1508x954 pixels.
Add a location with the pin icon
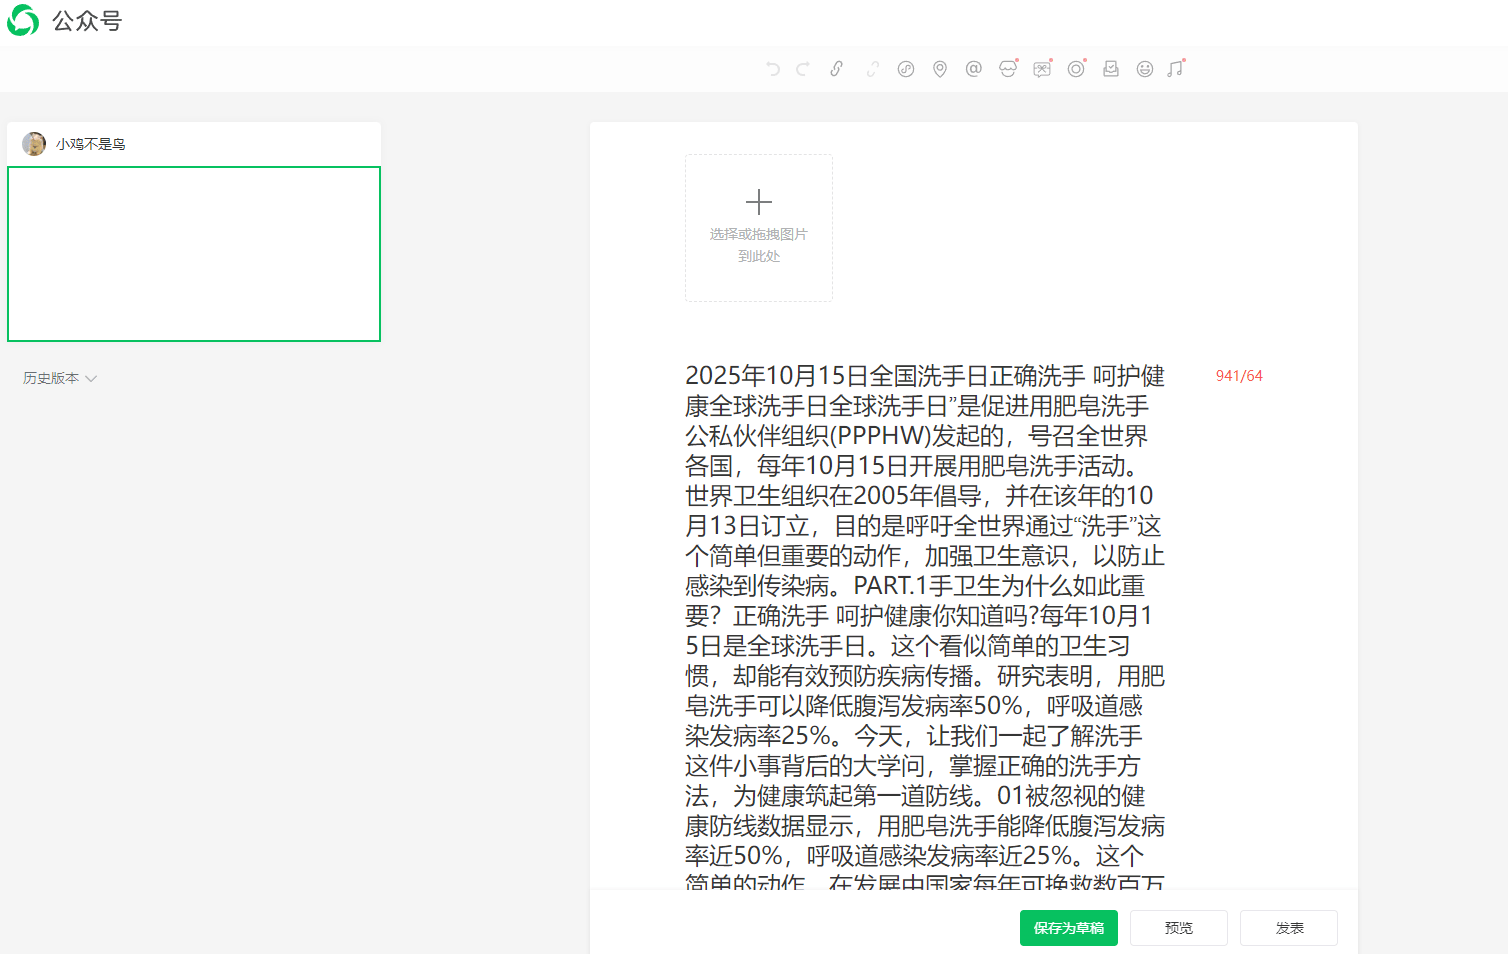point(940,69)
